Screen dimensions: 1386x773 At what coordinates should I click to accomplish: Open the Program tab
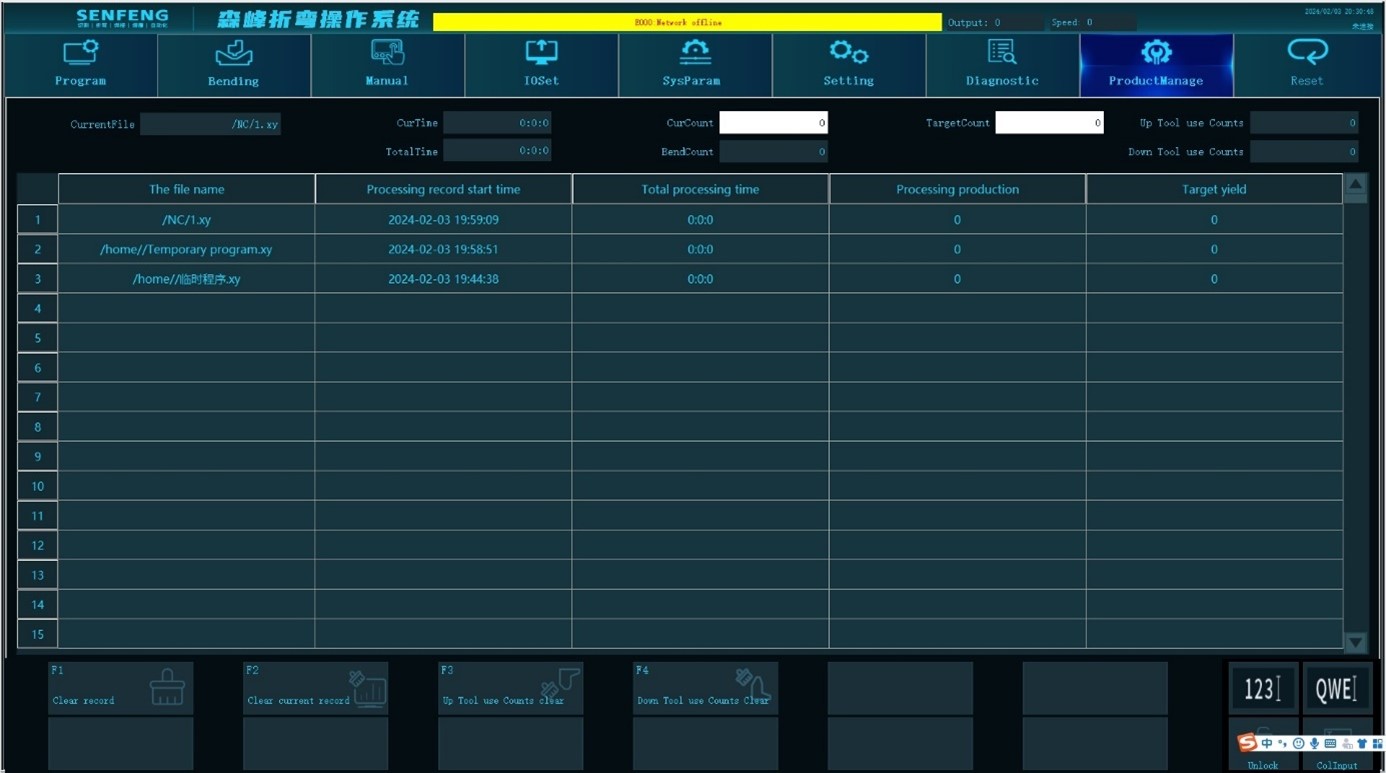(x=80, y=64)
